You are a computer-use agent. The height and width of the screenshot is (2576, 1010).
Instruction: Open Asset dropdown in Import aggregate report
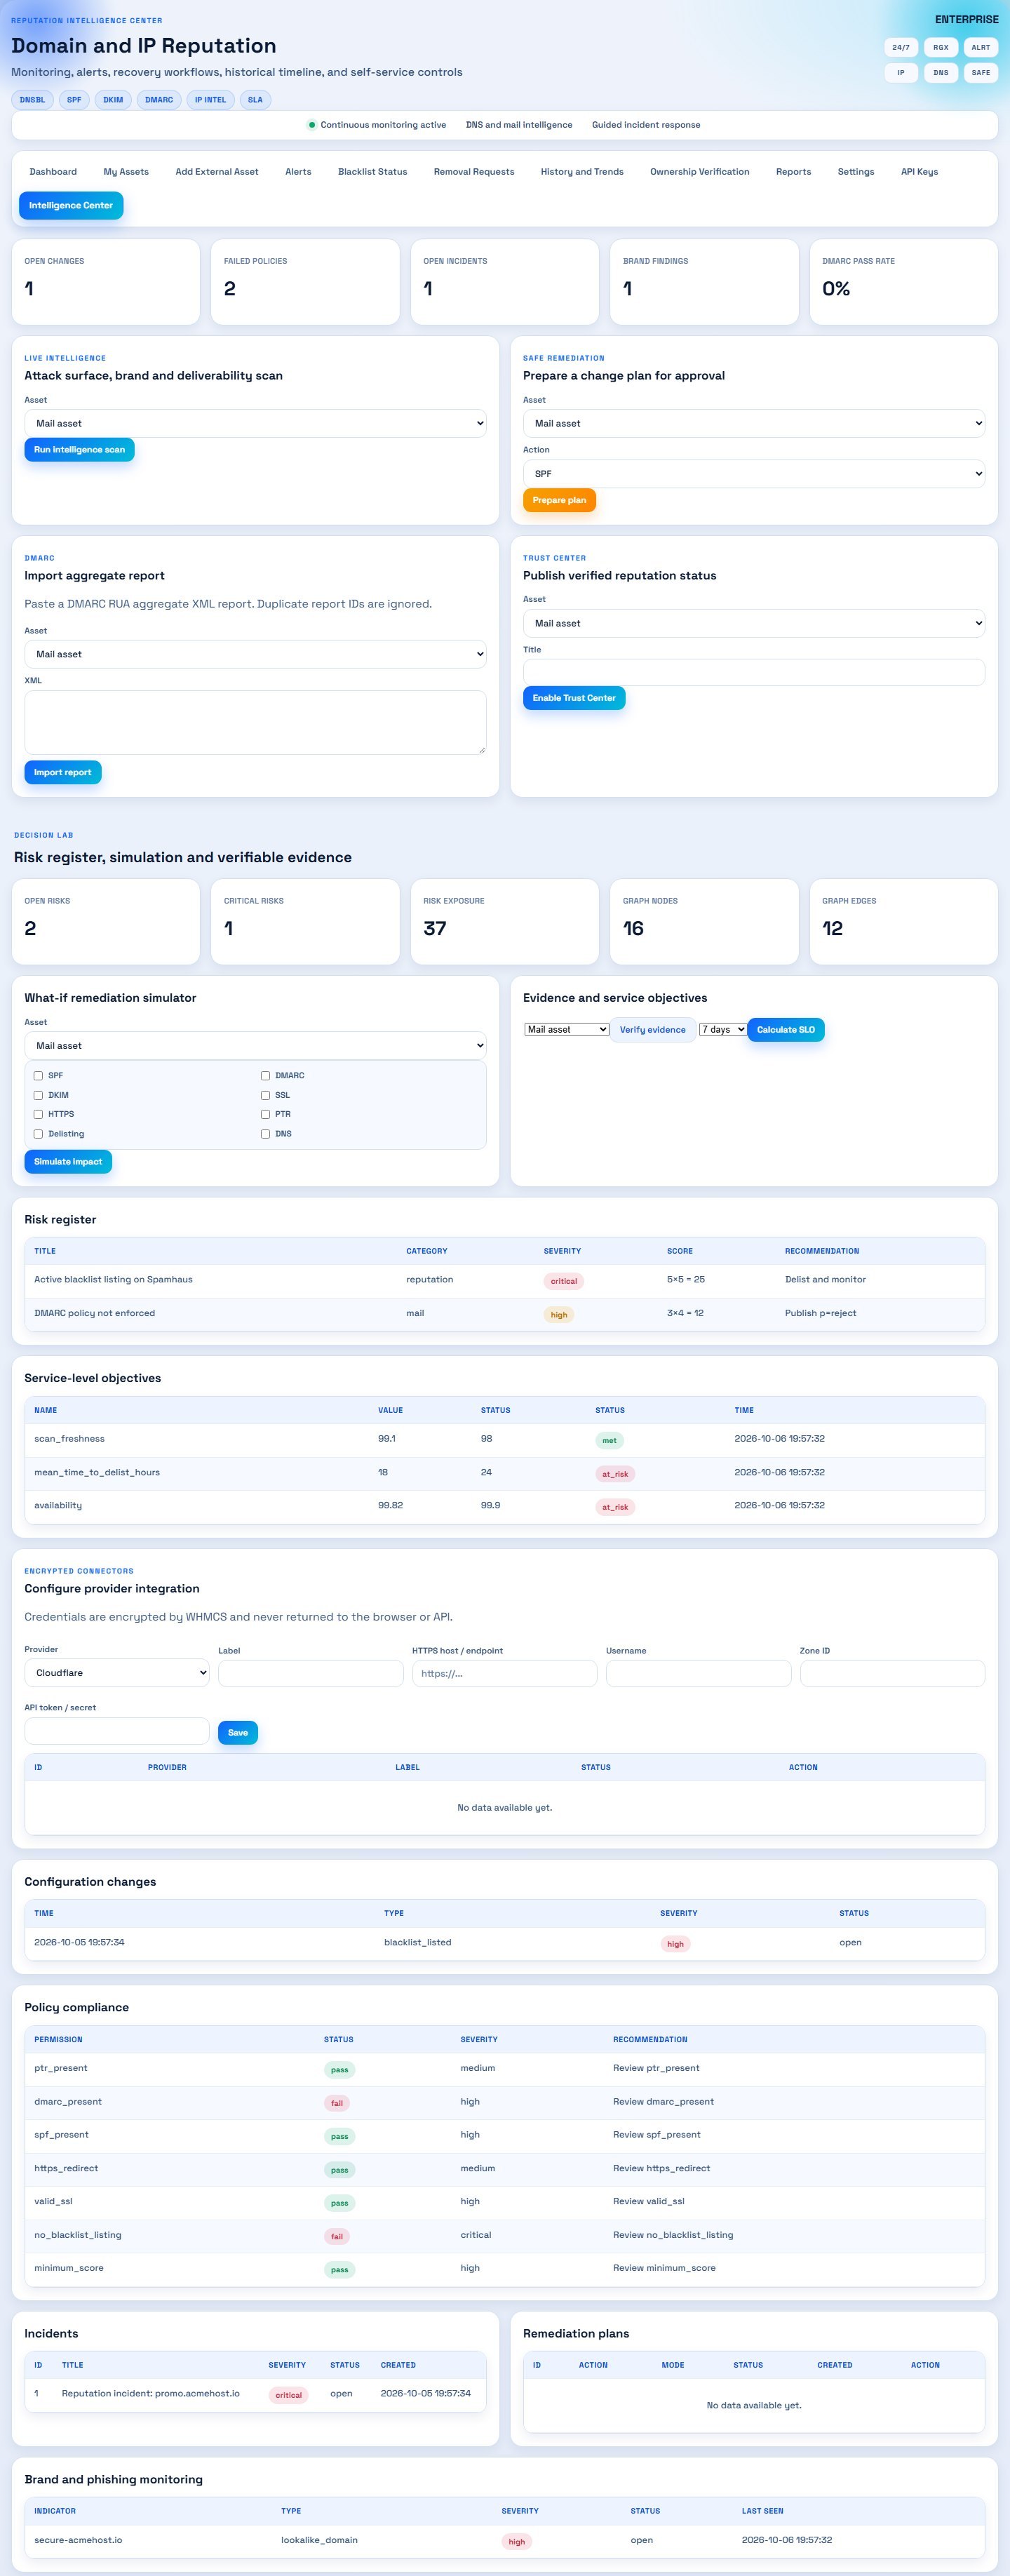click(x=255, y=654)
